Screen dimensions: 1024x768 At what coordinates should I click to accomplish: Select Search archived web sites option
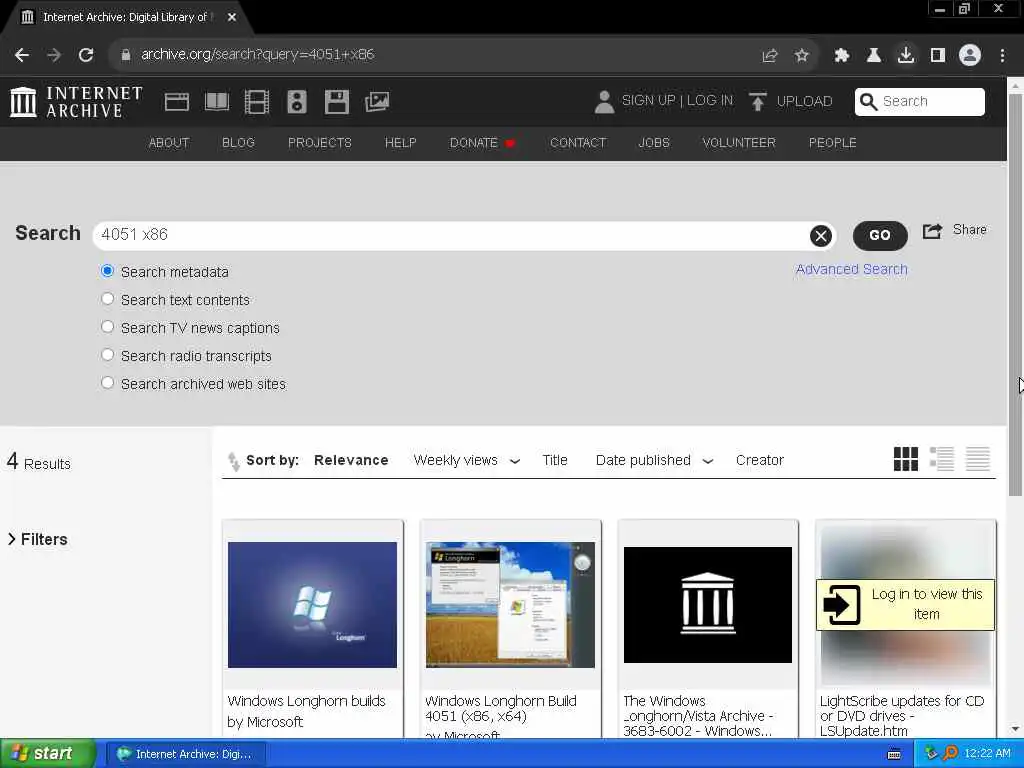[x=108, y=383]
